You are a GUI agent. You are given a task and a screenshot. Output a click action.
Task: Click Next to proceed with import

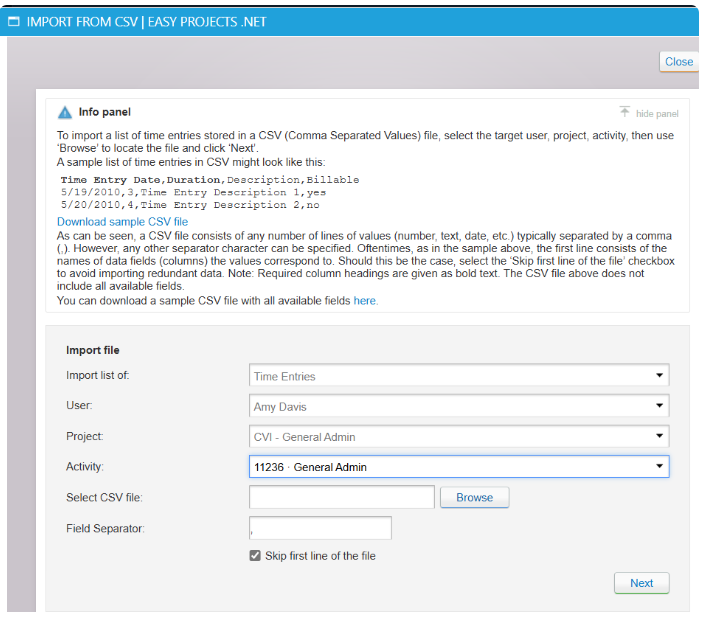click(642, 583)
